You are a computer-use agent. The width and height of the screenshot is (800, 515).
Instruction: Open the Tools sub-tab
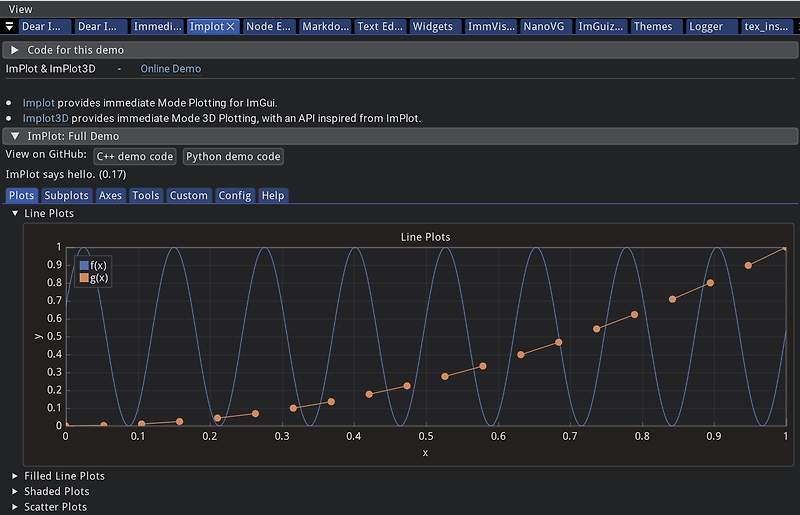pyautogui.click(x=146, y=195)
